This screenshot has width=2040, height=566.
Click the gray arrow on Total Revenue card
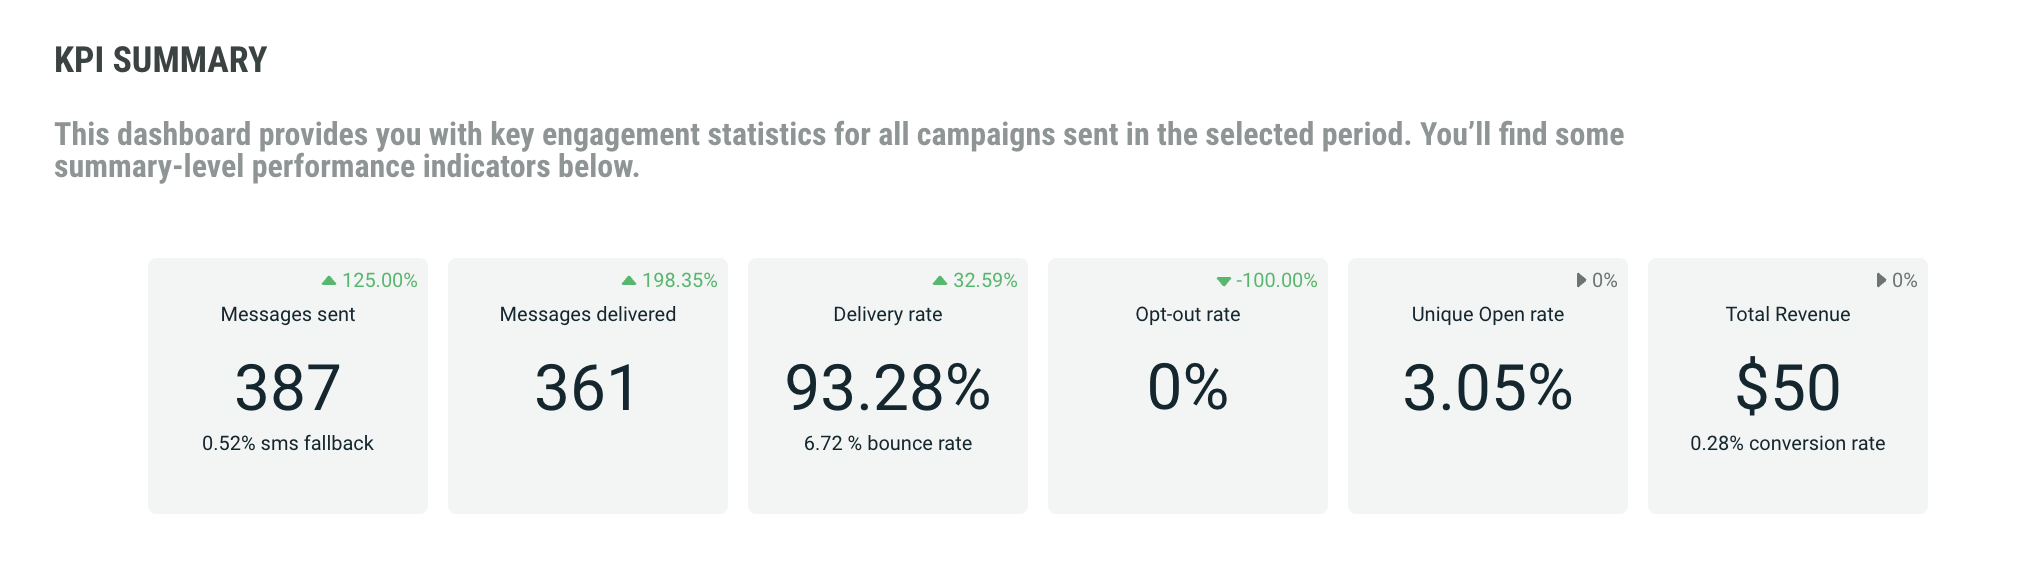click(1881, 280)
